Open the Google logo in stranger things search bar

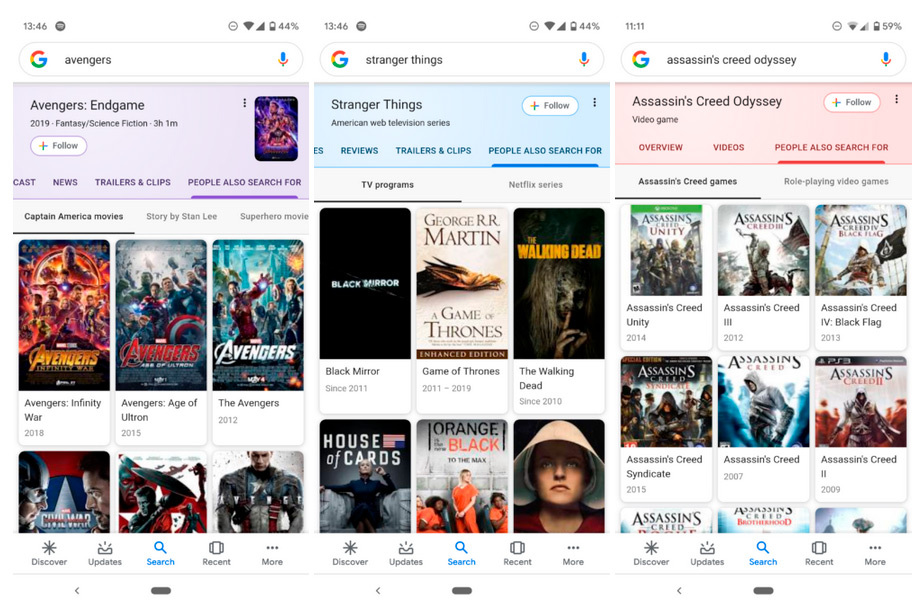coord(340,59)
